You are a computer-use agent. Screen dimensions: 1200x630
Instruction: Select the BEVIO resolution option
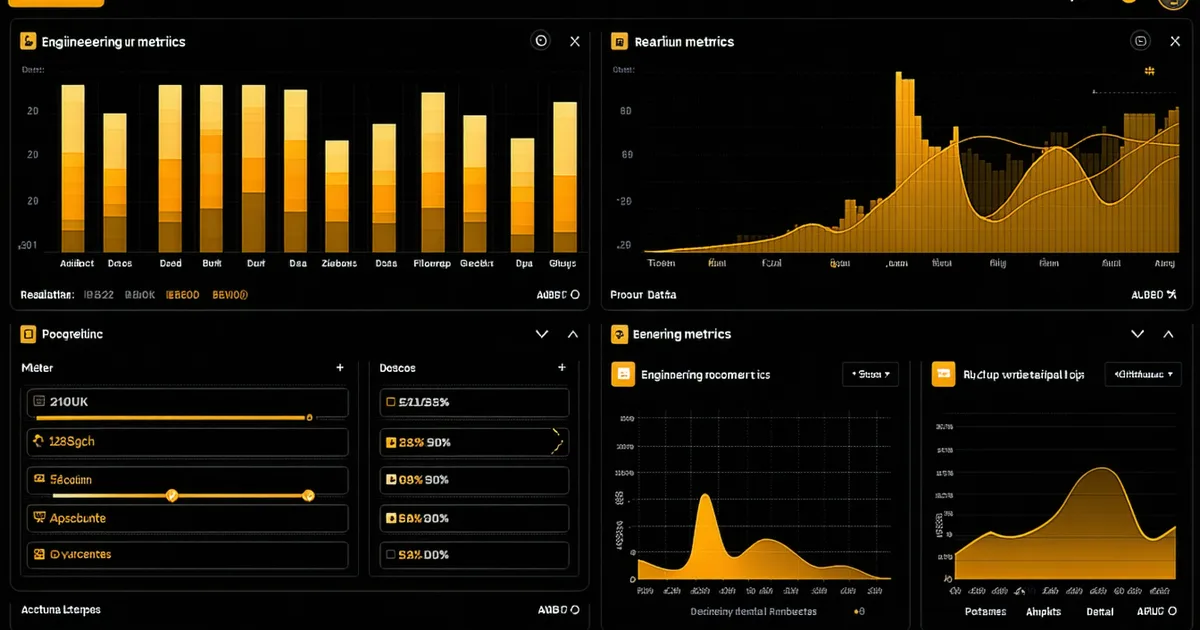tap(230, 295)
